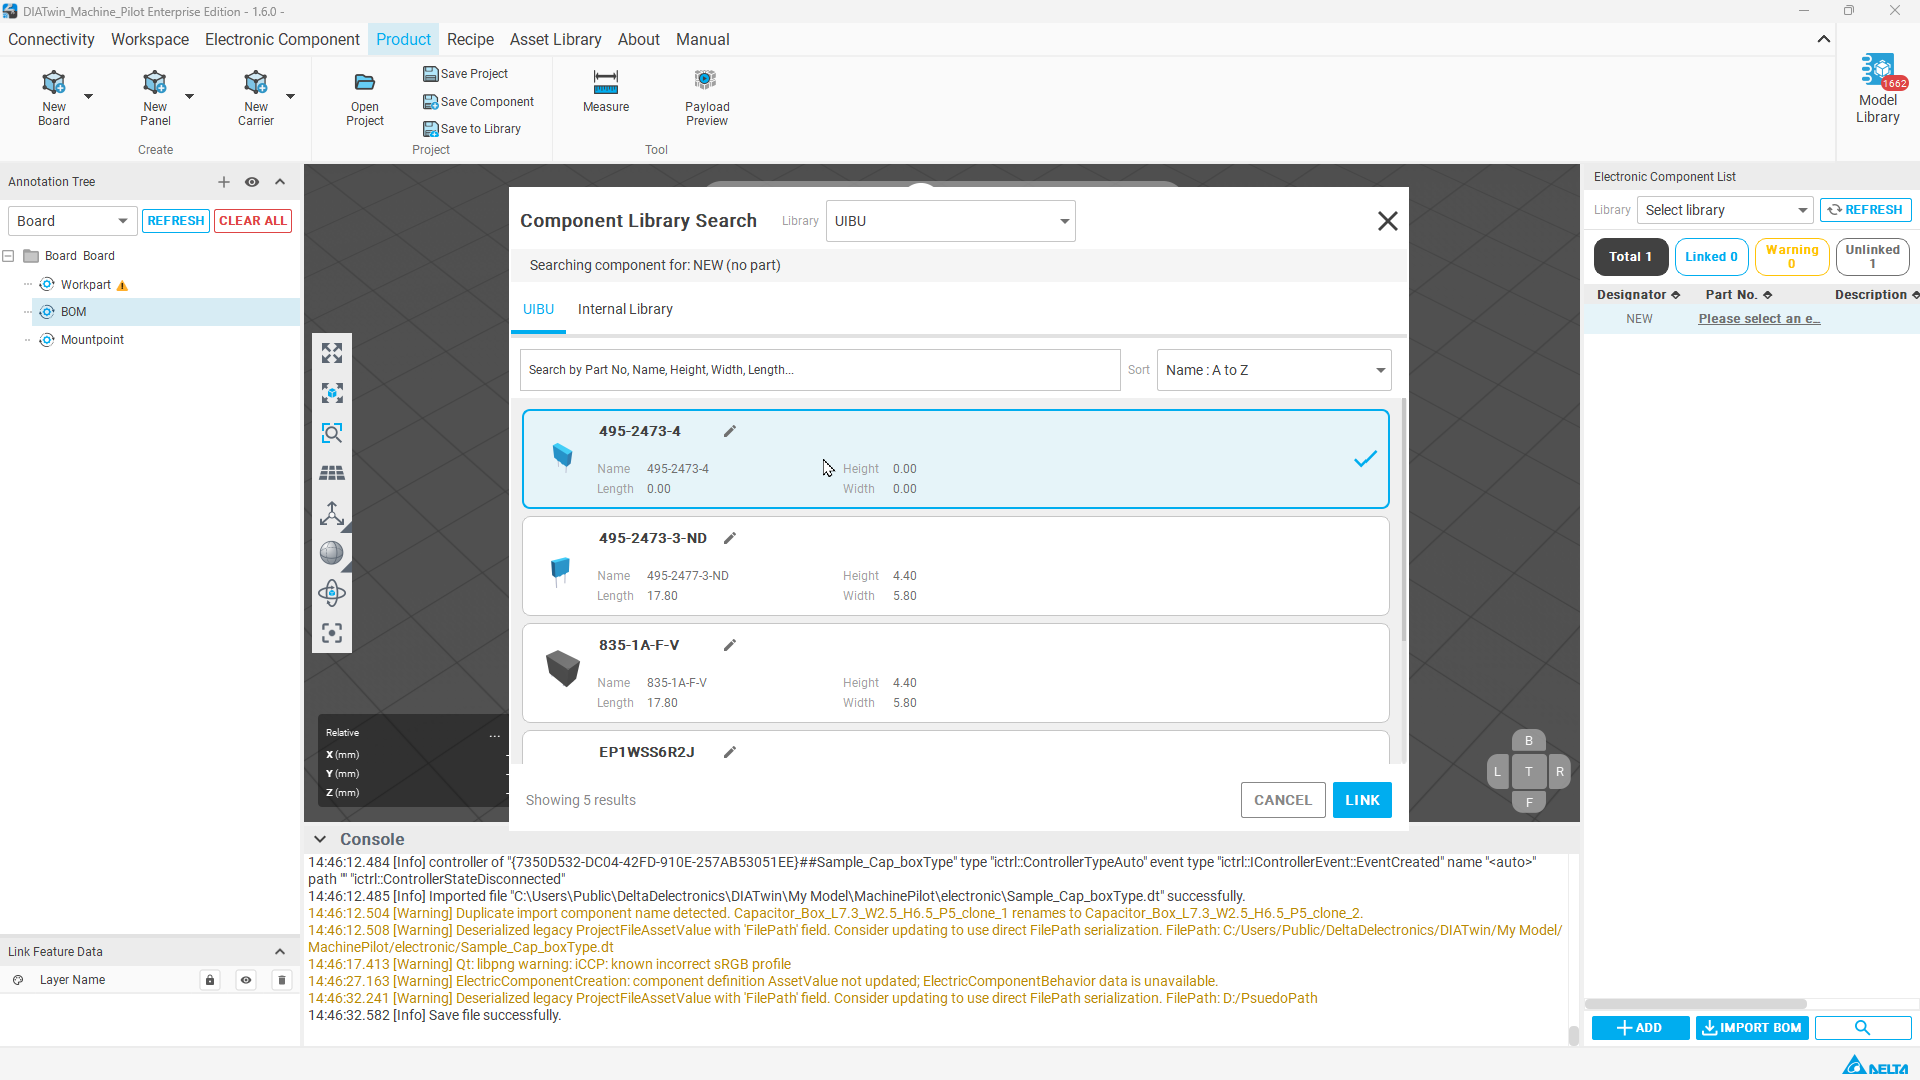Select the BOM tree item
This screenshot has width=1920, height=1080.
166,312
